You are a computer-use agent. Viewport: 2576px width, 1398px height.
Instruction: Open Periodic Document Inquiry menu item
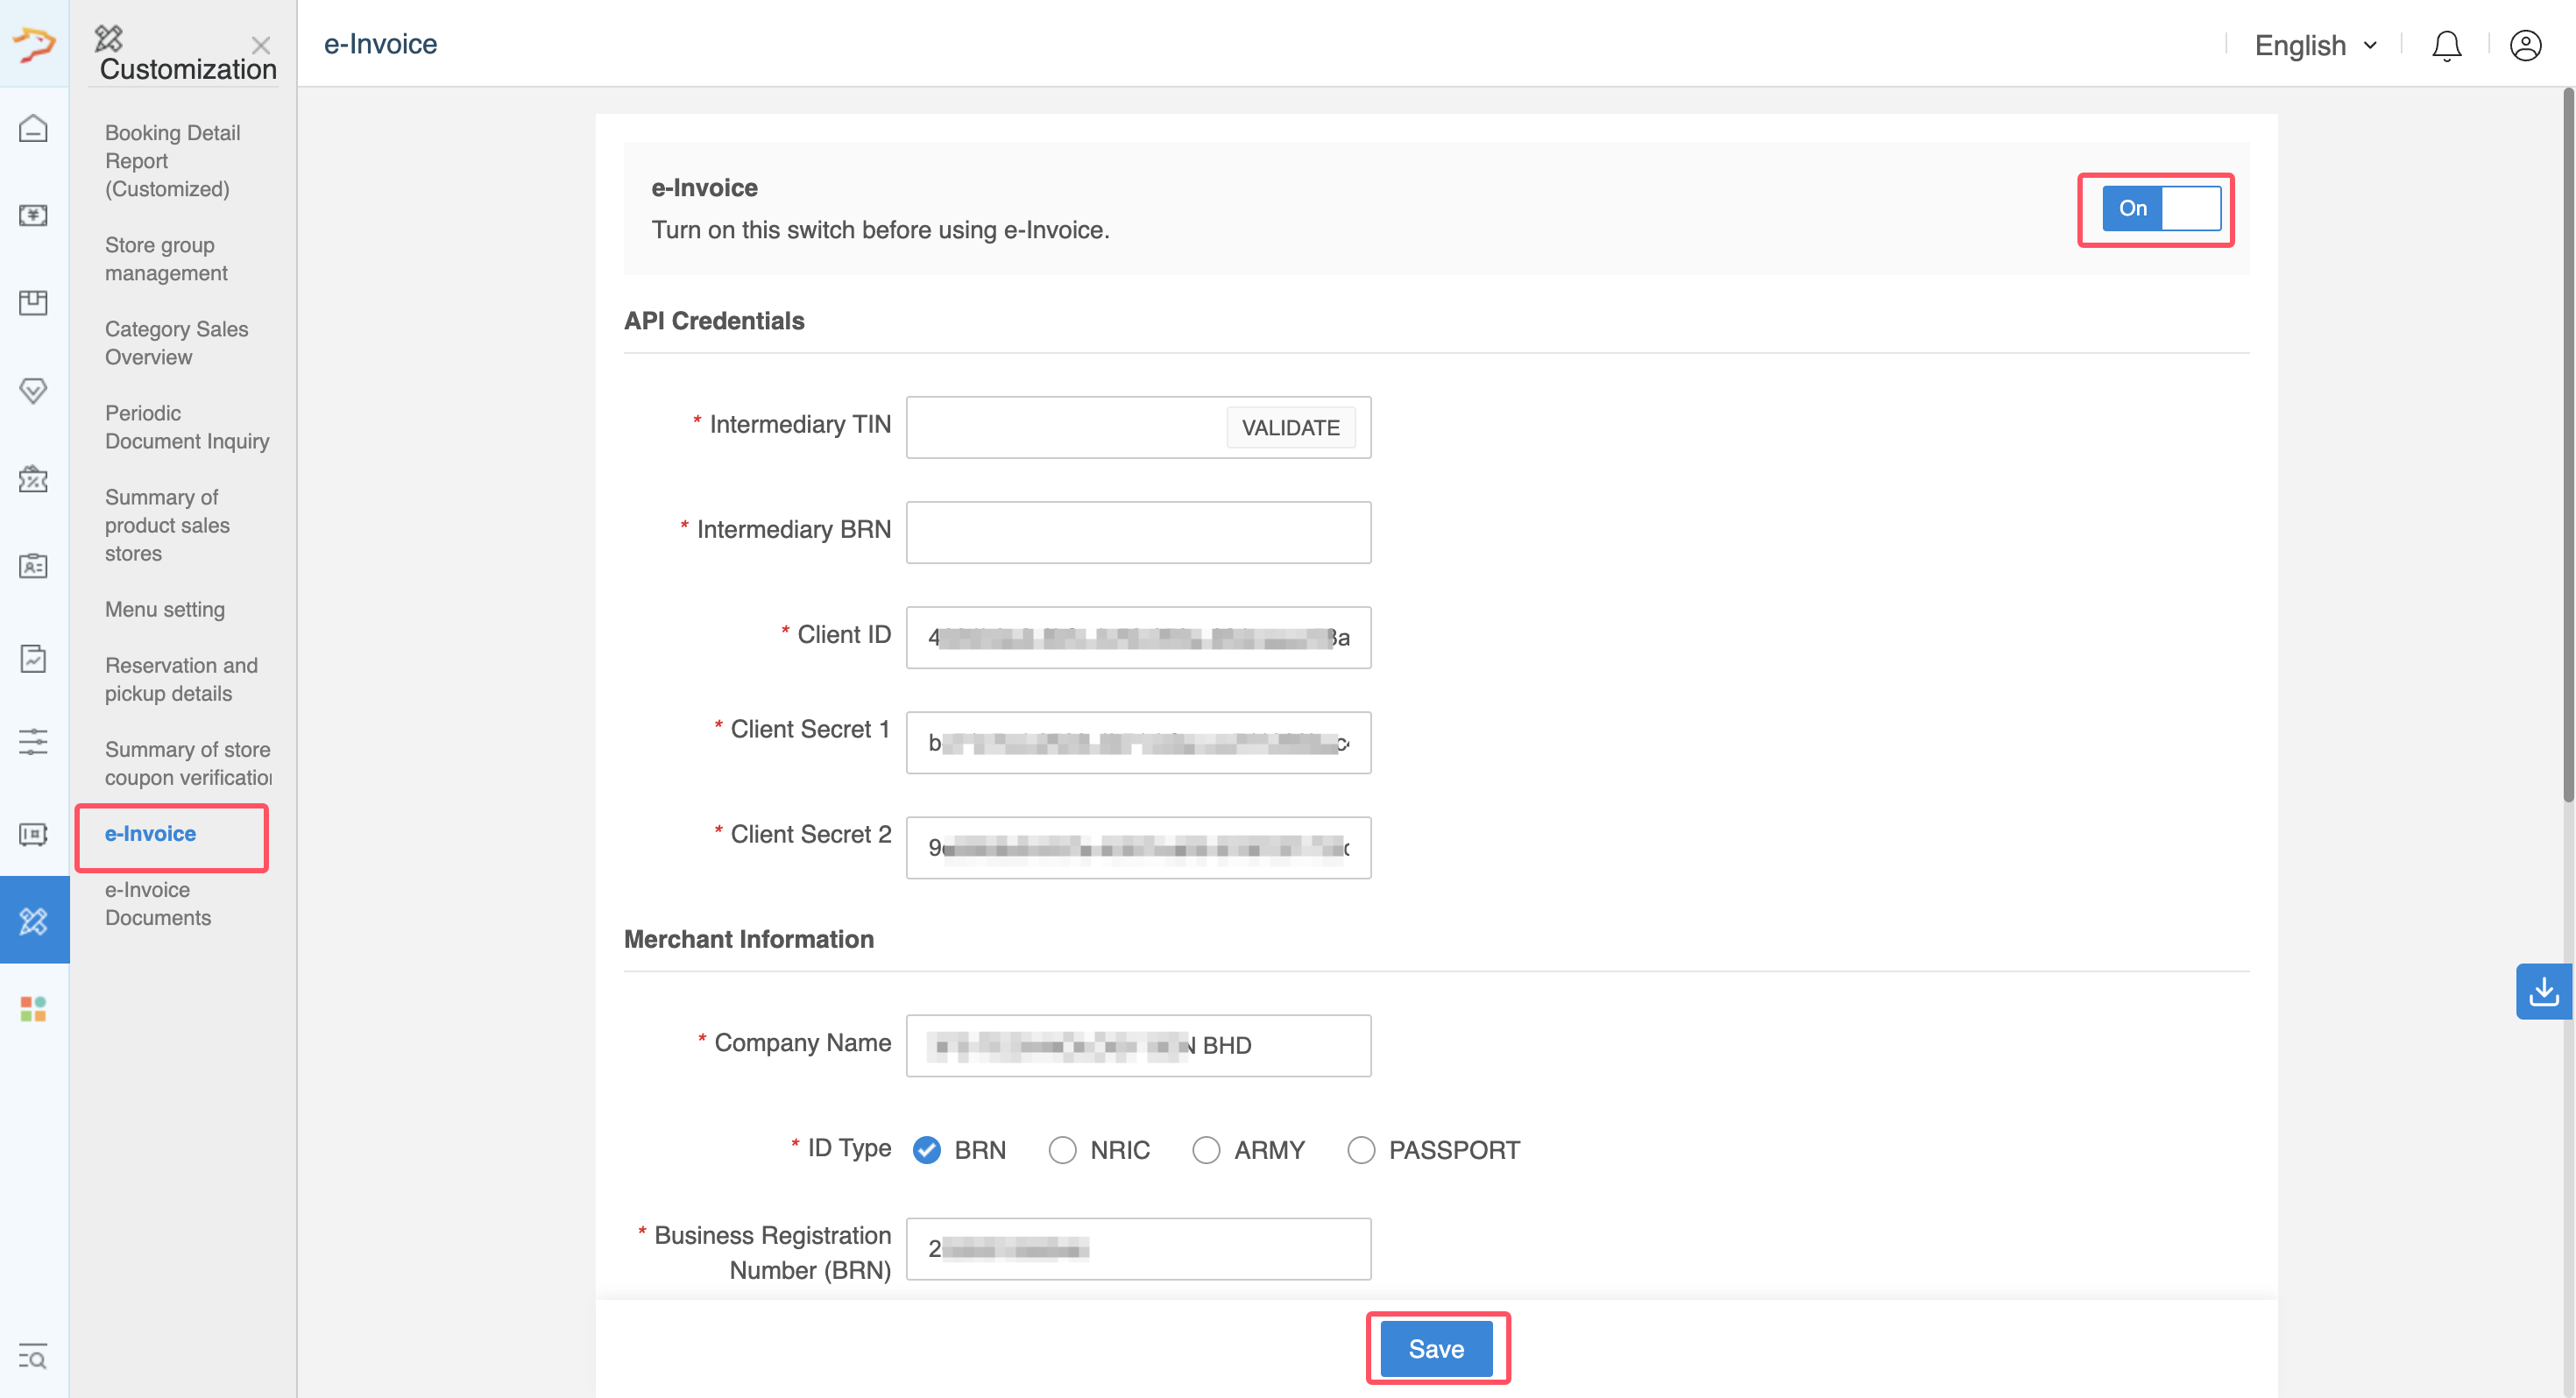(x=187, y=427)
